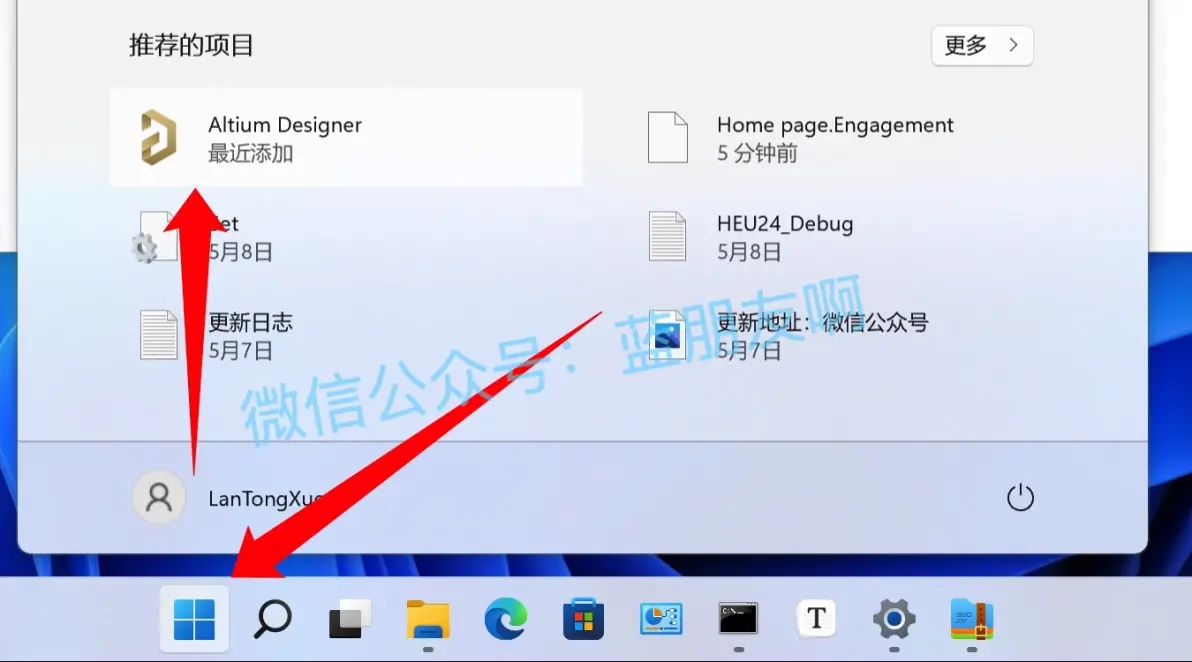This screenshot has height=662, width=1192.
Task: Switch to the Command Prompt taskbar icon
Action: tap(738, 619)
